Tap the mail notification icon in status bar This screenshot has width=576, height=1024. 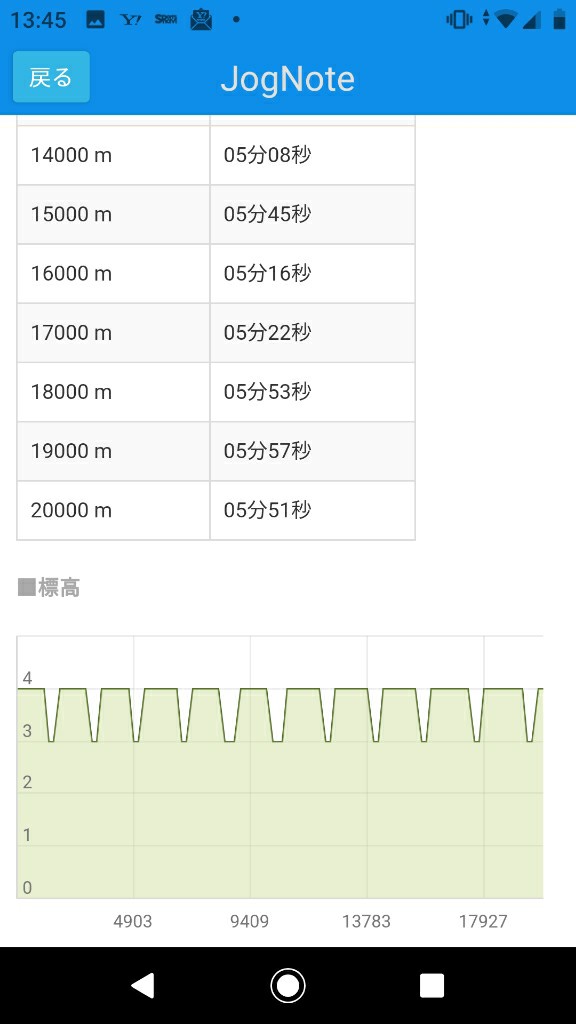201,20
